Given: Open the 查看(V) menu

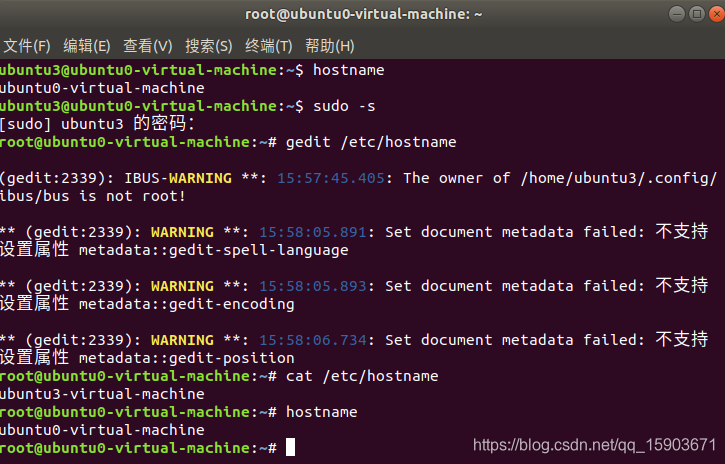Looking at the screenshot, I should coord(147,46).
